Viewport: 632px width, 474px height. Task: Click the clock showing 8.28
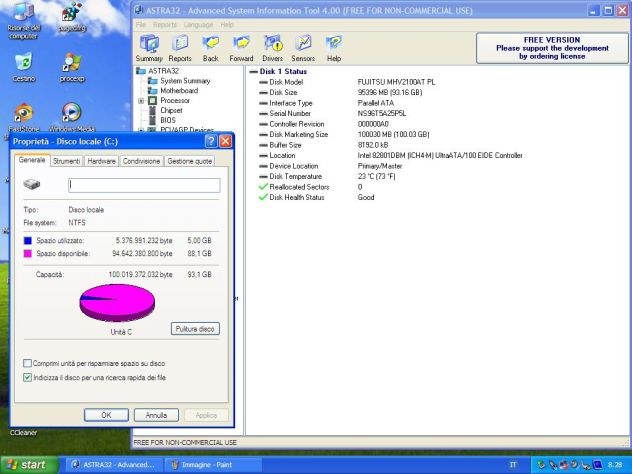pos(615,465)
